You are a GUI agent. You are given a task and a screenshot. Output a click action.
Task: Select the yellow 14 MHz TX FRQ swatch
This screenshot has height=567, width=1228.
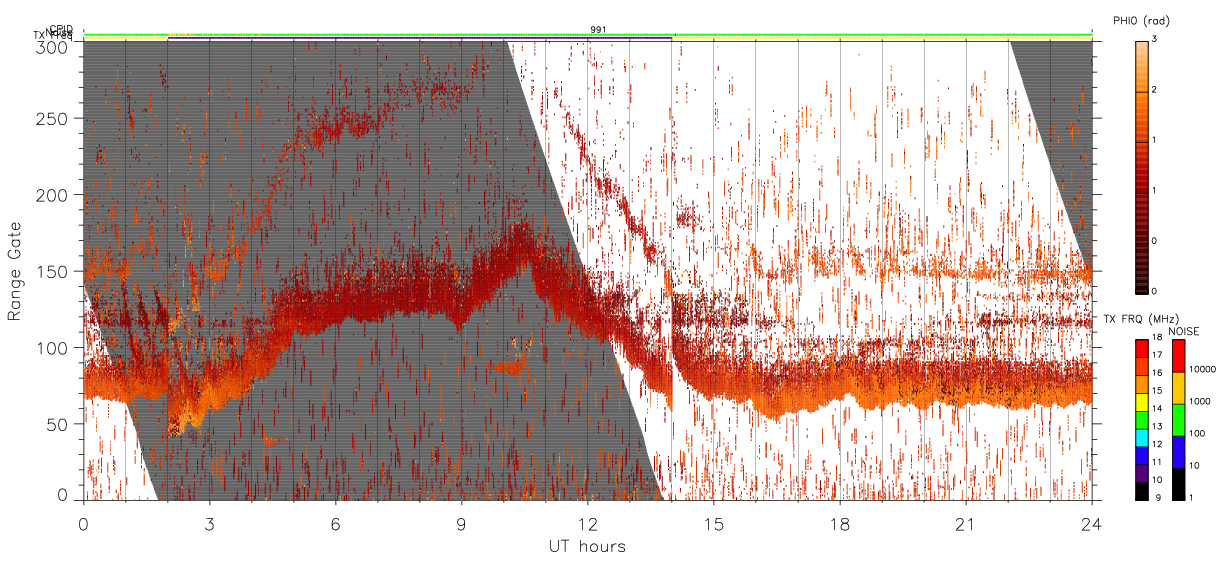[x=1142, y=402]
